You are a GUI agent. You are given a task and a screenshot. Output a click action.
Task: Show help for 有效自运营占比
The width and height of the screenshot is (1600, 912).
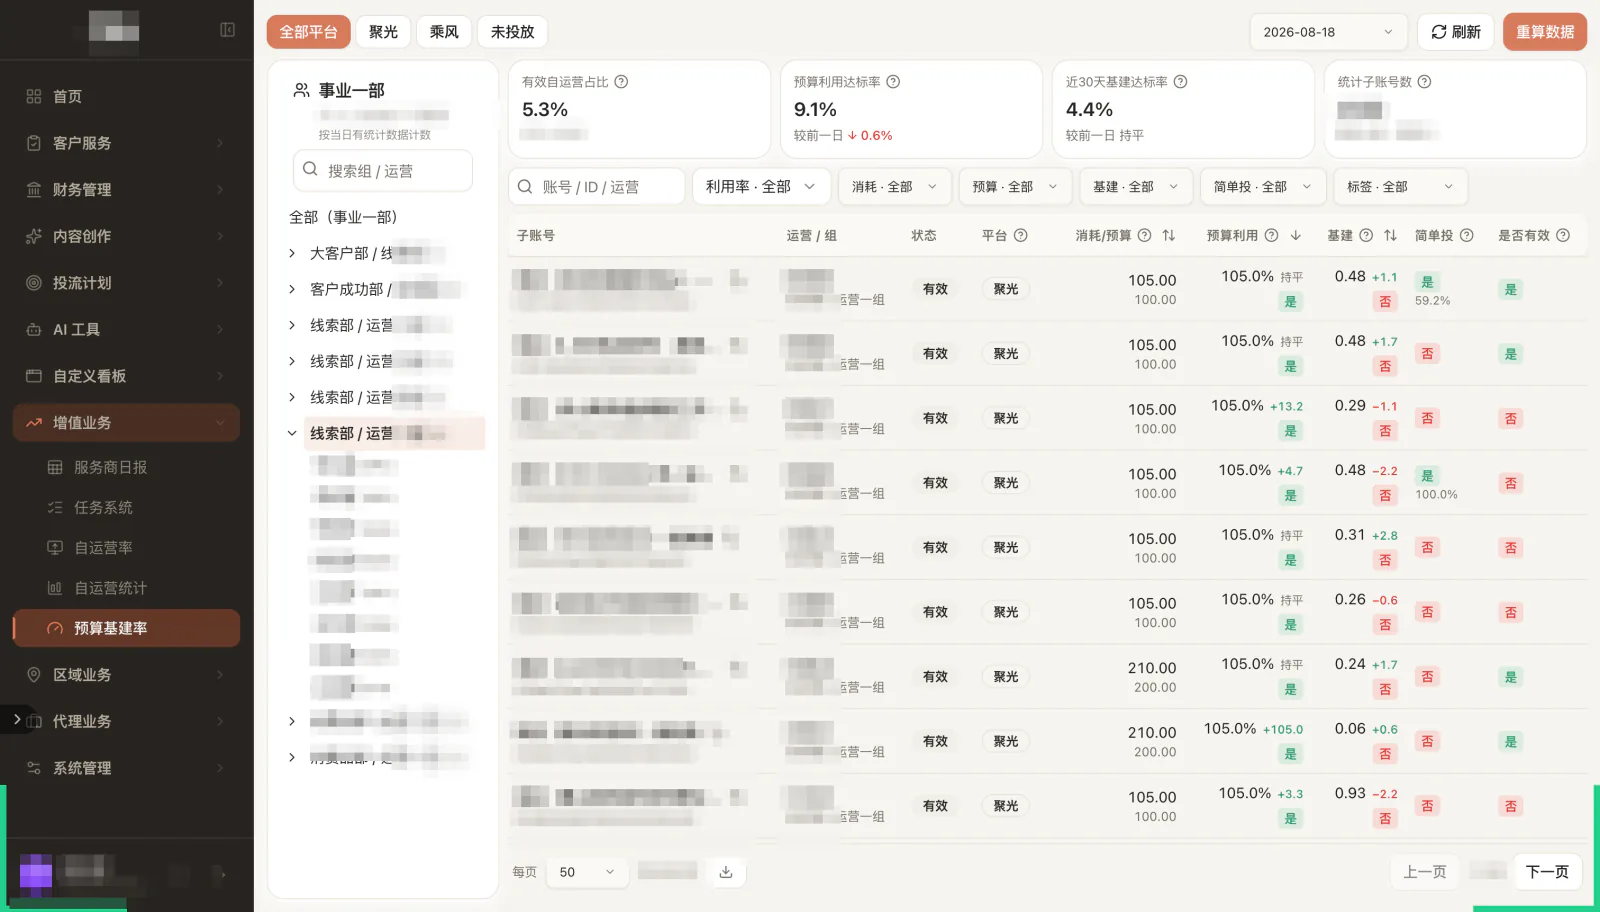point(621,82)
